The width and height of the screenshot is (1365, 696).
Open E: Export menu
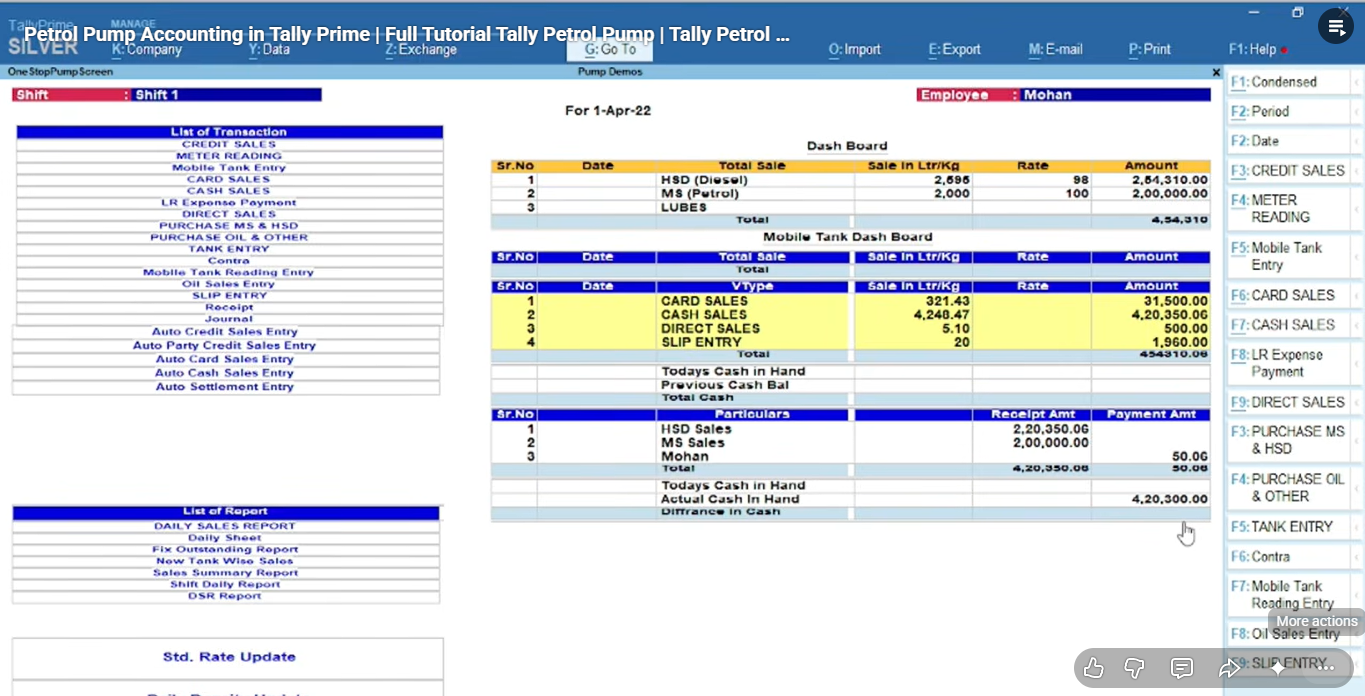point(954,49)
